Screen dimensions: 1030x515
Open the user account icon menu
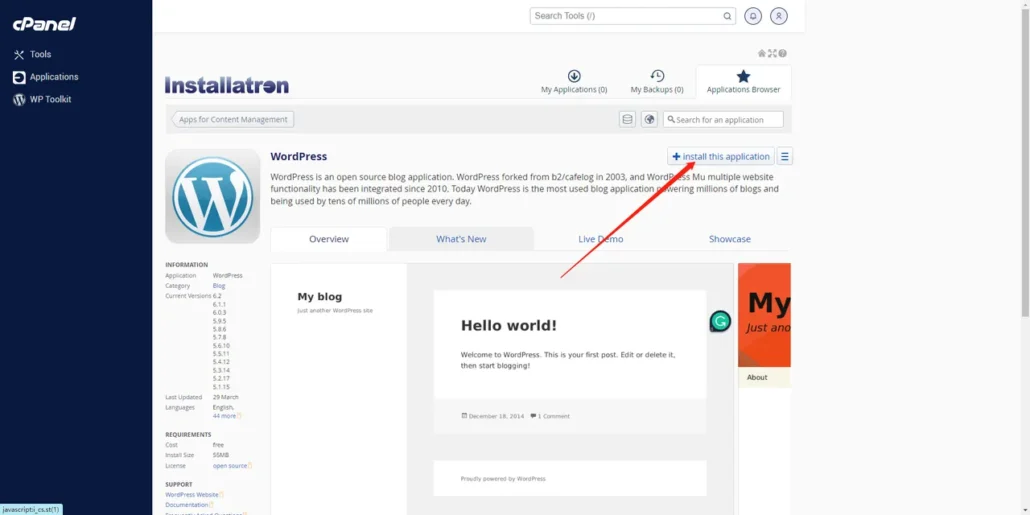[779, 16]
